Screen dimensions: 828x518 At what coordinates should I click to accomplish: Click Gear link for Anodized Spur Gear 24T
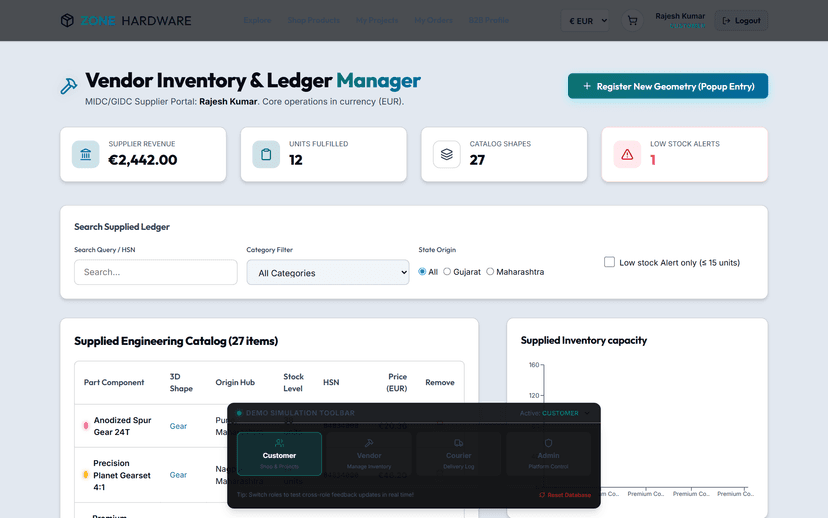coord(178,426)
